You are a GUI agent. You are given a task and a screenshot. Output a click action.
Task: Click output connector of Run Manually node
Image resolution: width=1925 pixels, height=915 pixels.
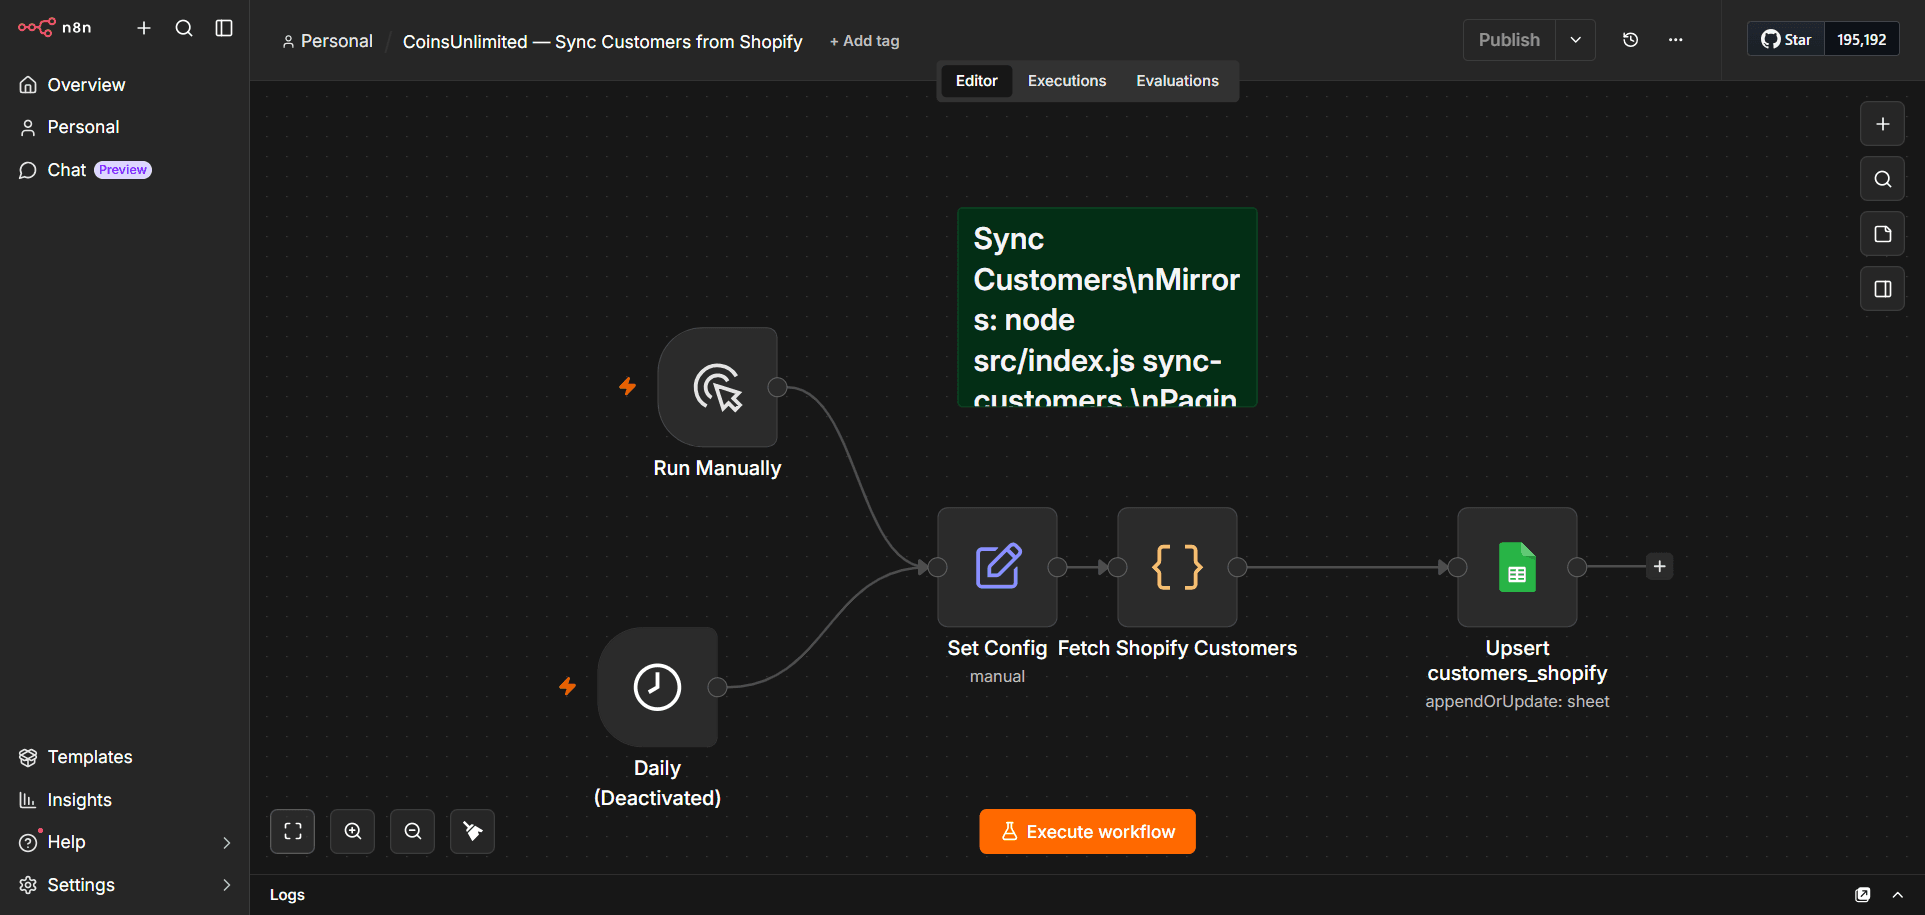pos(777,387)
